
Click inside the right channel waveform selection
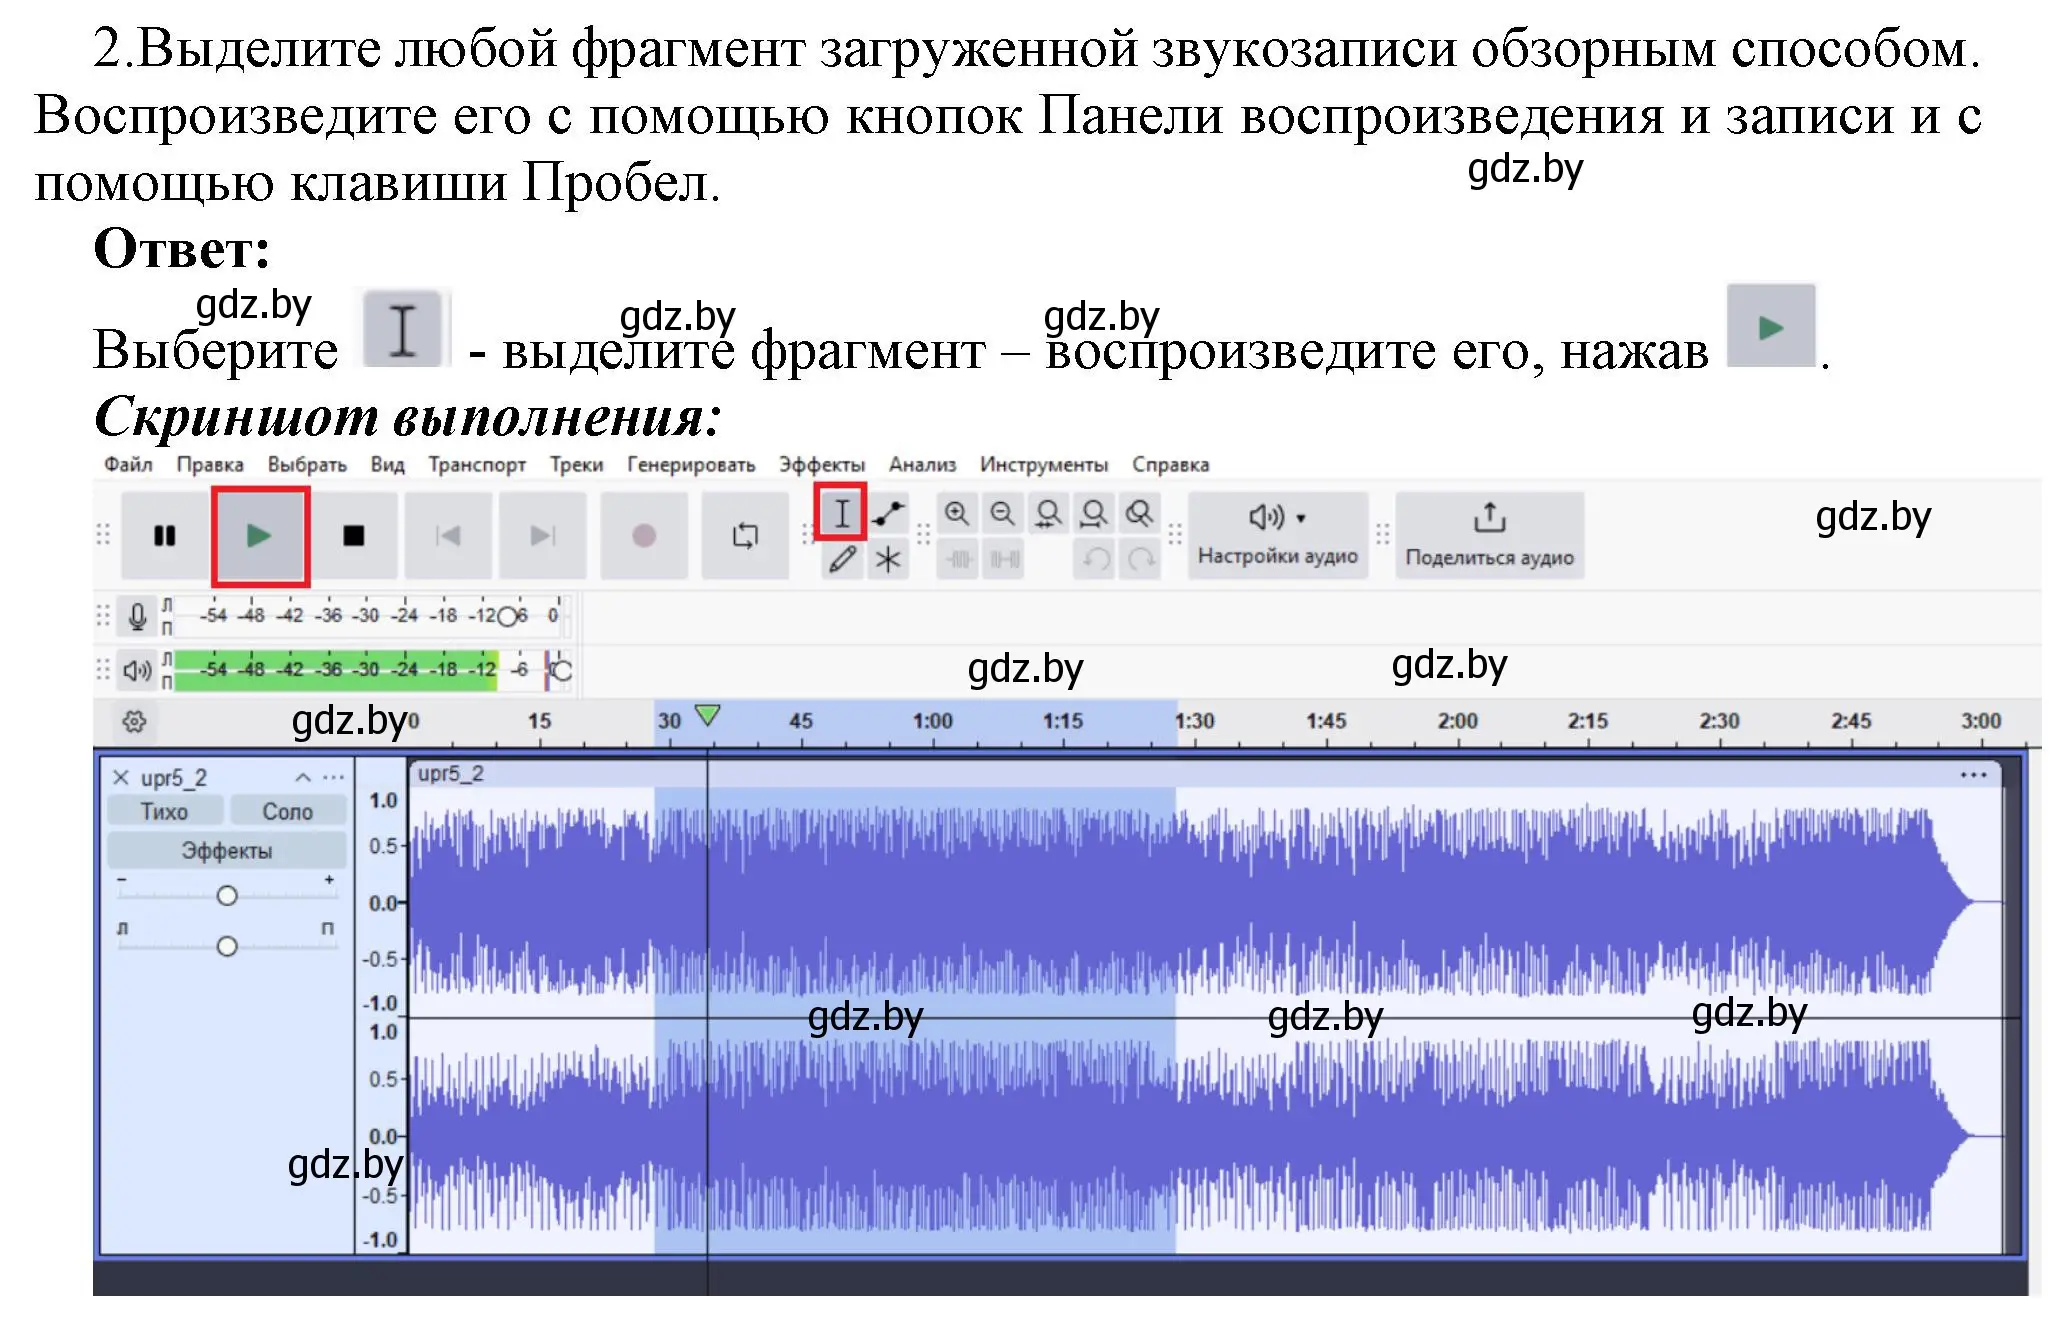point(915,1137)
